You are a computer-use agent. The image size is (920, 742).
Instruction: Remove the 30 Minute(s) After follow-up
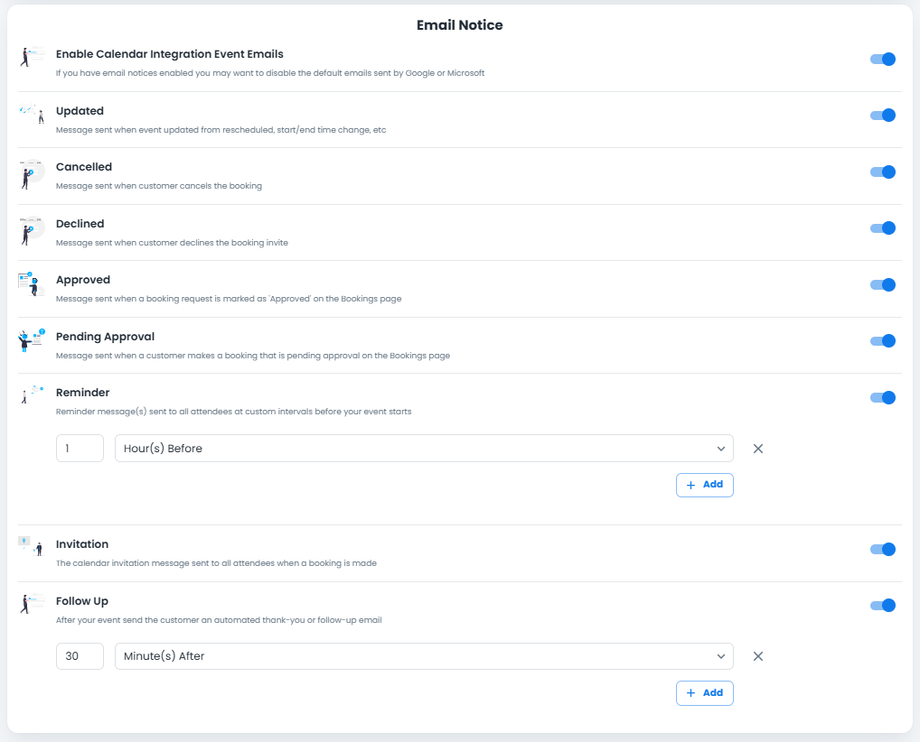tap(758, 657)
